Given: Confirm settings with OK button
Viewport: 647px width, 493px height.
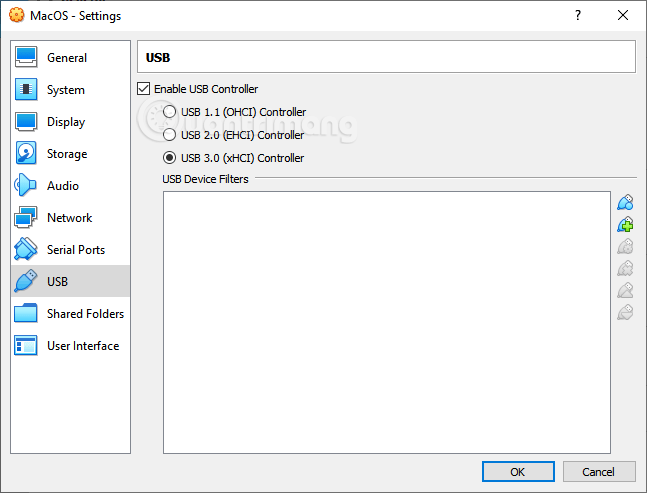Looking at the screenshot, I should [517, 471].
